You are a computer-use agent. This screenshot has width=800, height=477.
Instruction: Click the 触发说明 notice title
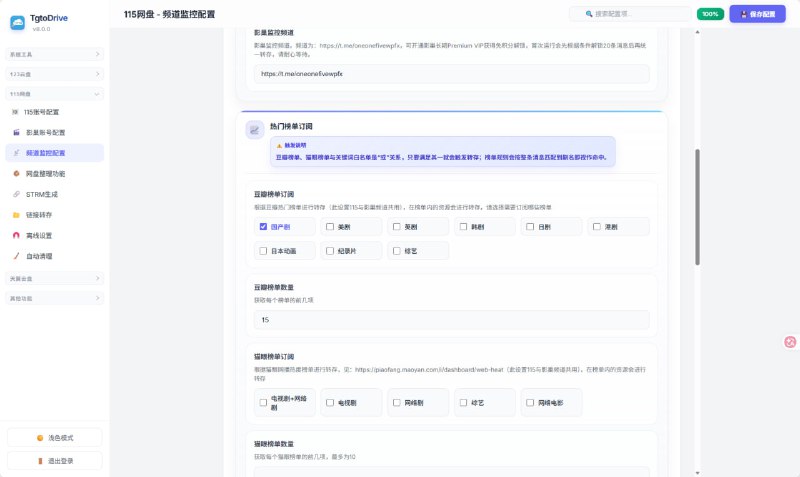295,145
